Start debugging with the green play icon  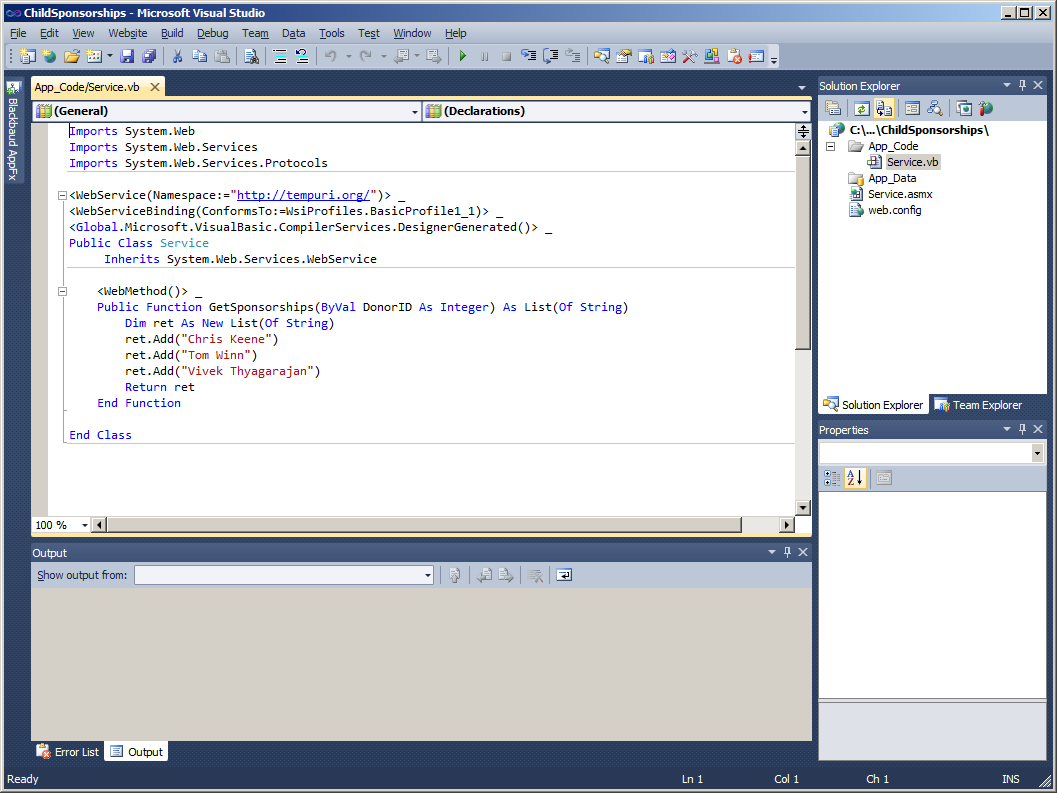462,57
